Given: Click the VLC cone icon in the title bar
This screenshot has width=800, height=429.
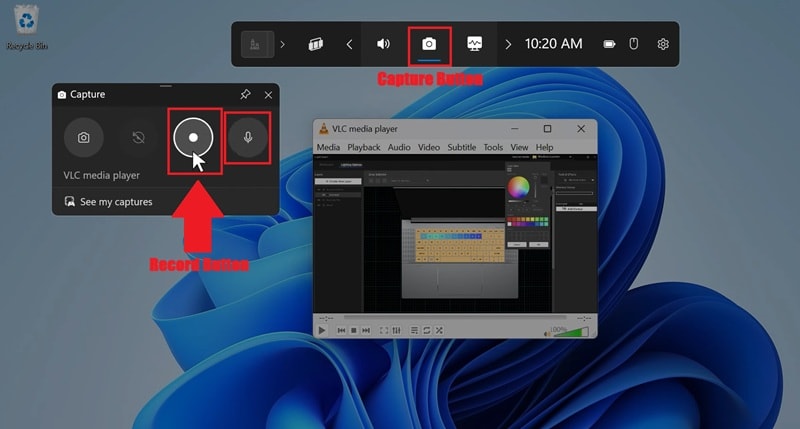Looking at the screenshot, I should [x=323, y=129].
